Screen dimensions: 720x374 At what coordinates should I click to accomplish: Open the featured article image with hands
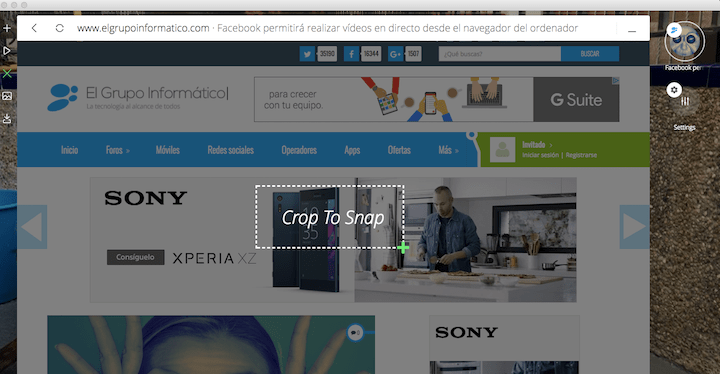(x=211, y=345)
